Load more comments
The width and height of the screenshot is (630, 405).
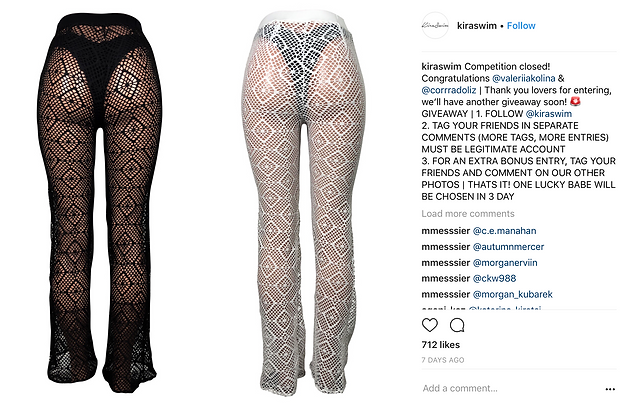(x=468, y=214)
